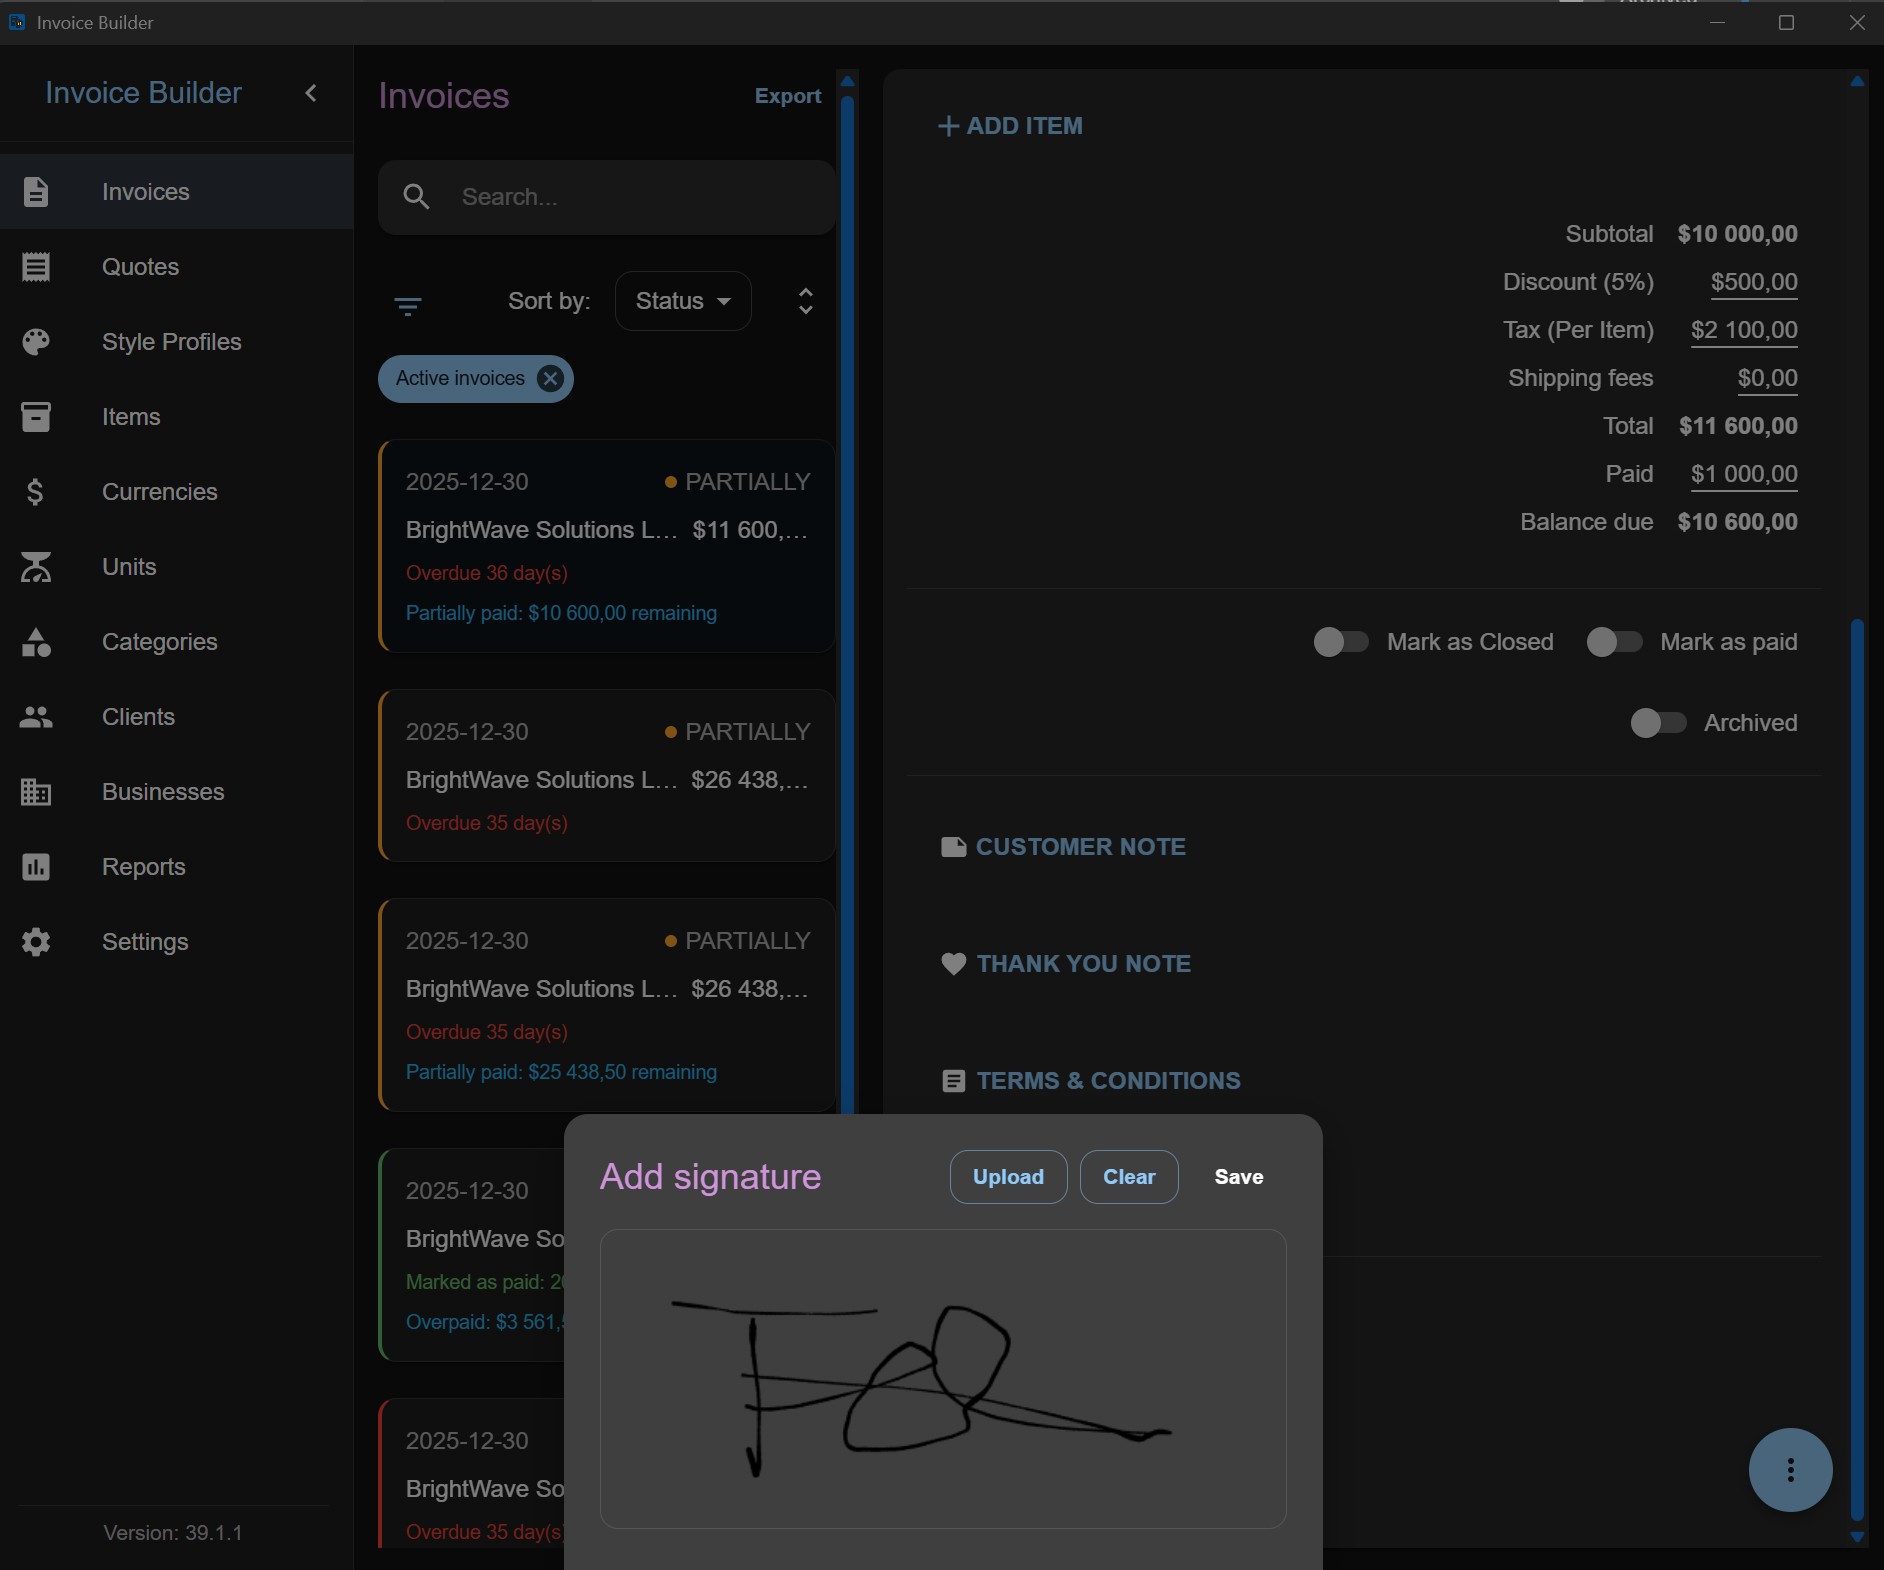Screen dimensions: 1884x1570
Task: Upload a signature image
Action: (x=1008, y=1177)
